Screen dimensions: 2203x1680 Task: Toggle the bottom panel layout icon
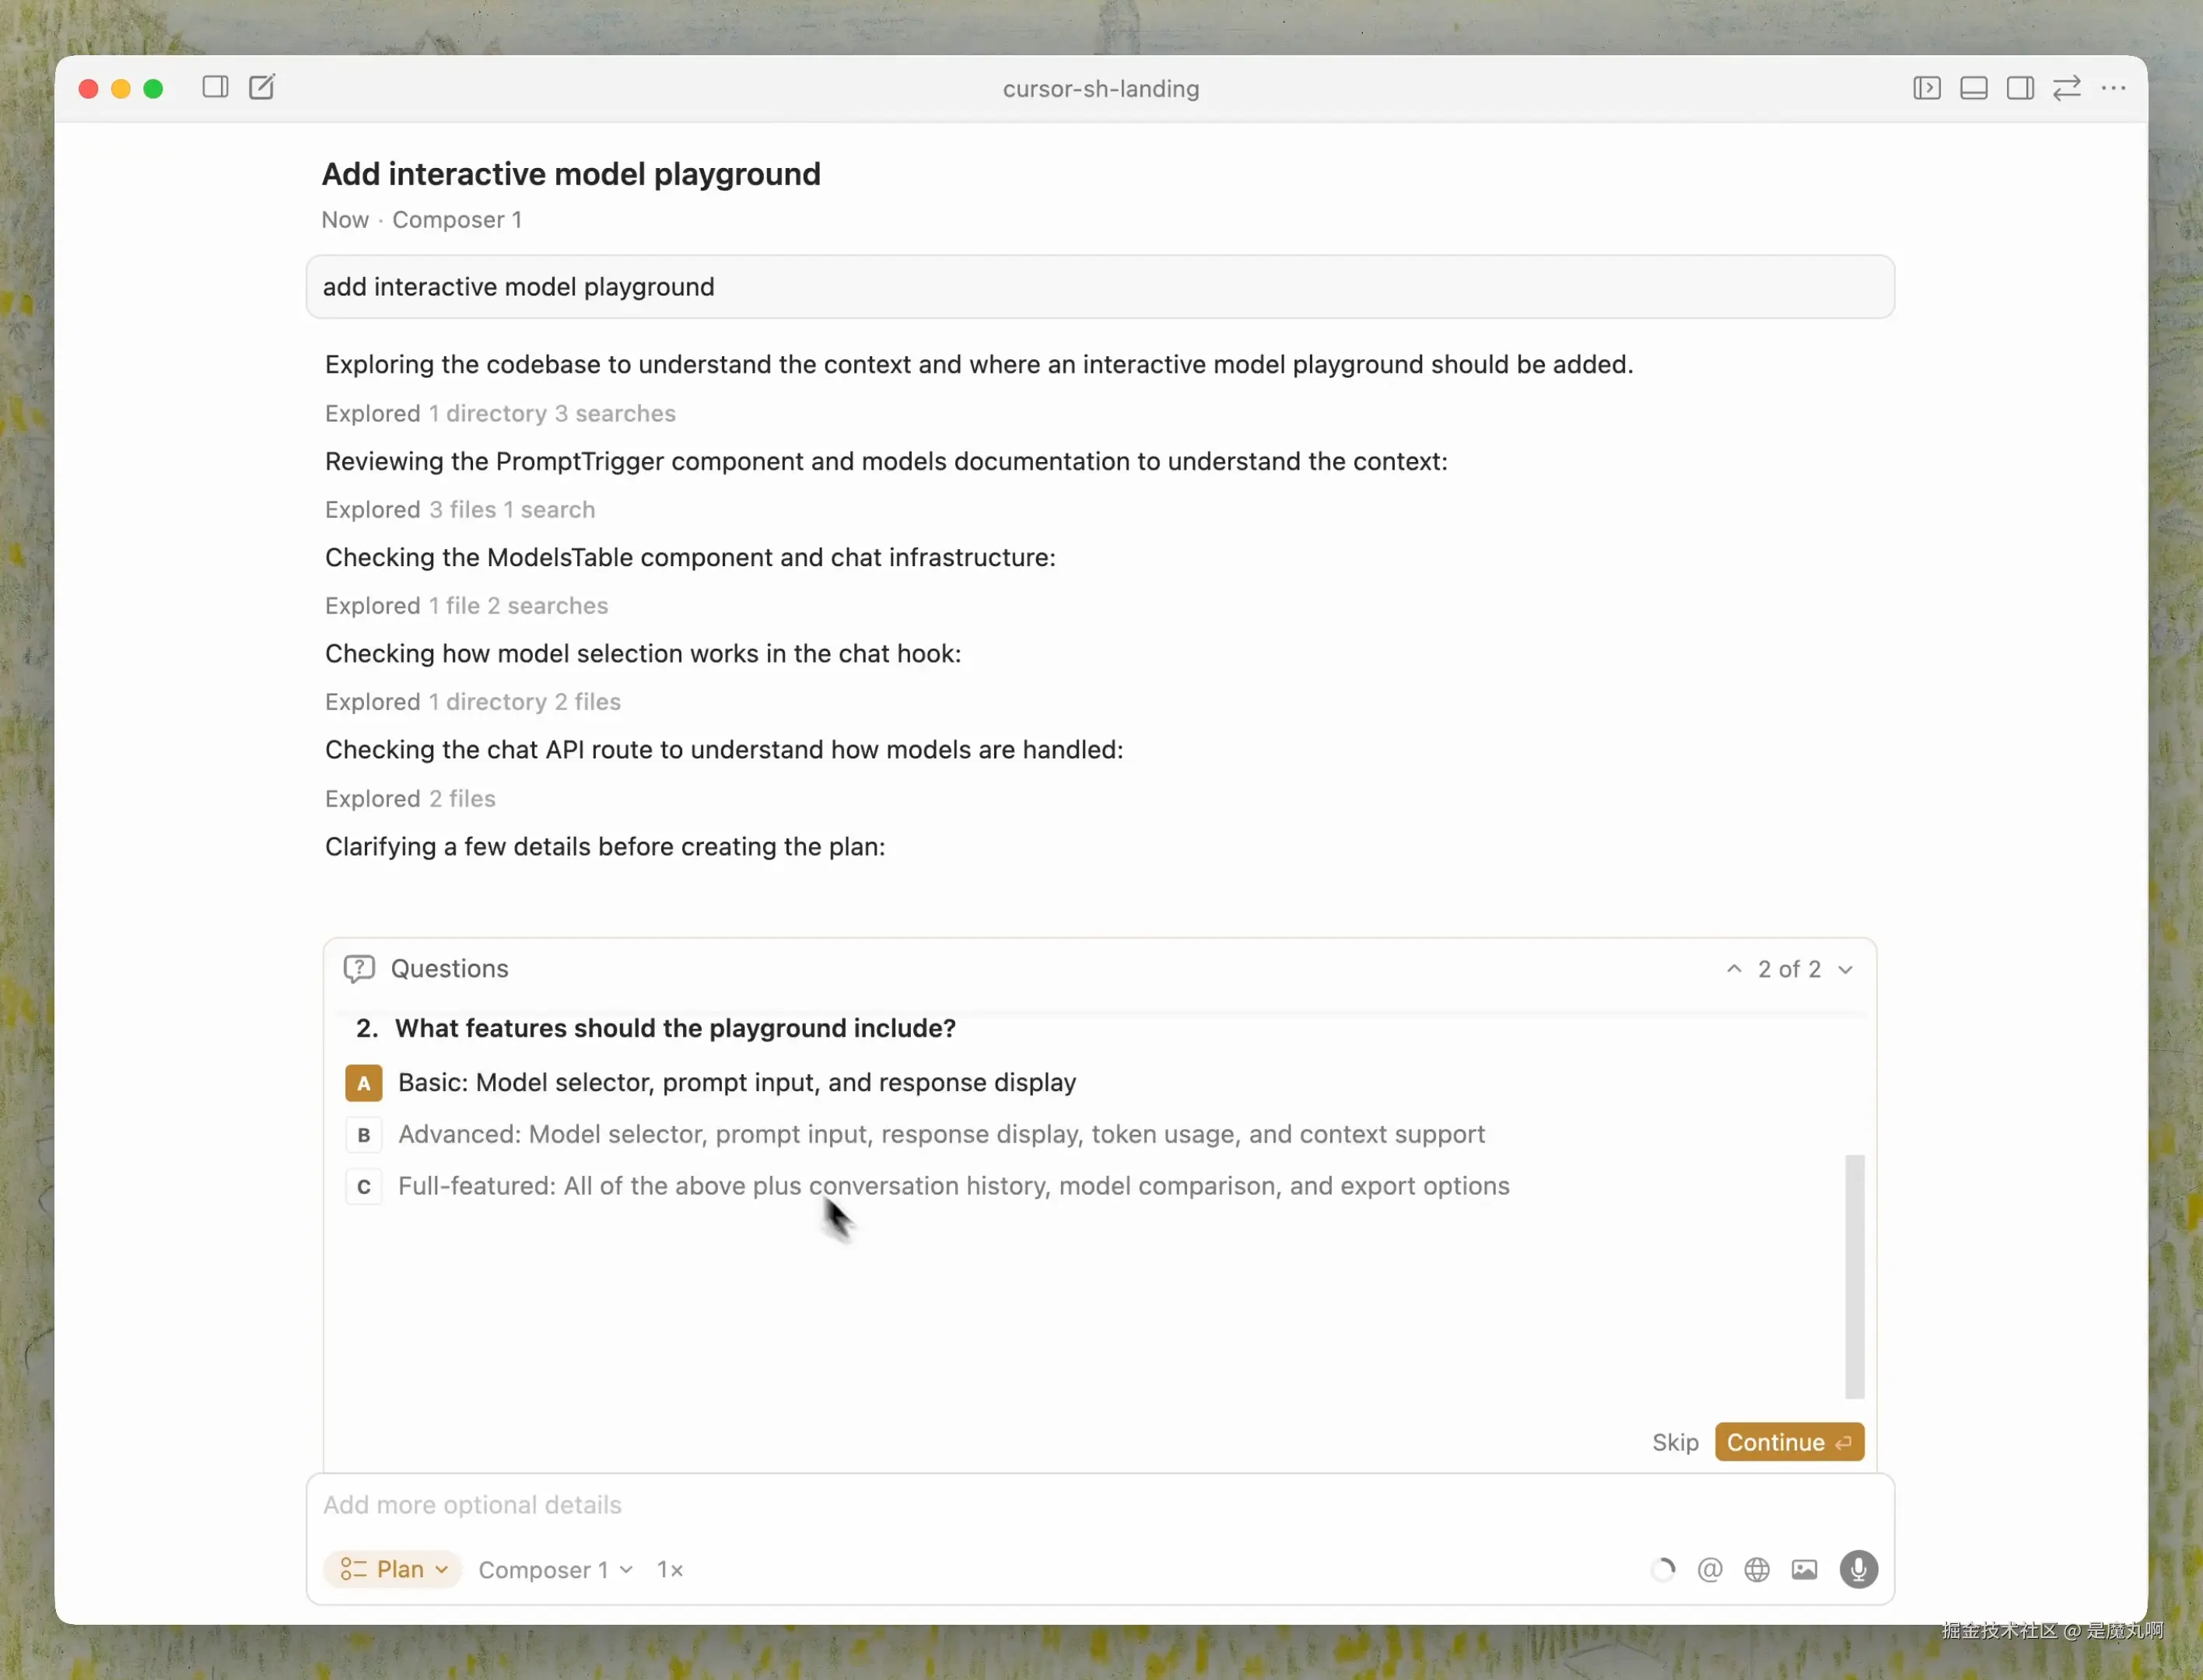1973,88
